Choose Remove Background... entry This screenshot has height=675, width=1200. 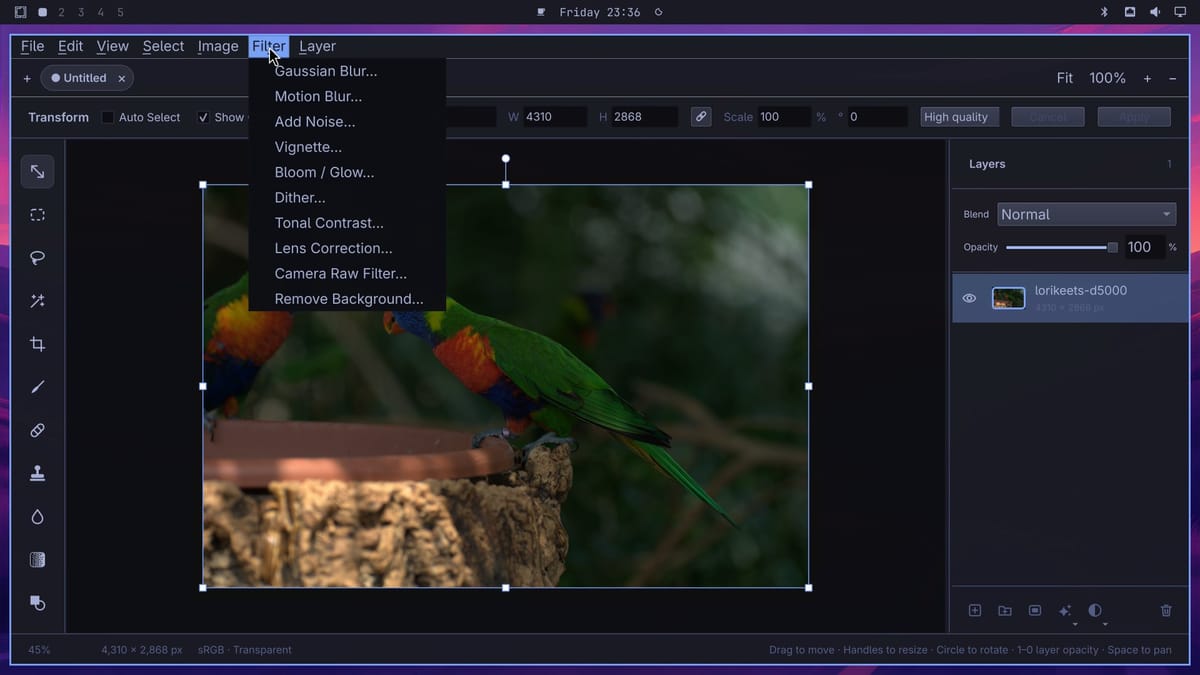pyautogui.click(x=347, y=299)
